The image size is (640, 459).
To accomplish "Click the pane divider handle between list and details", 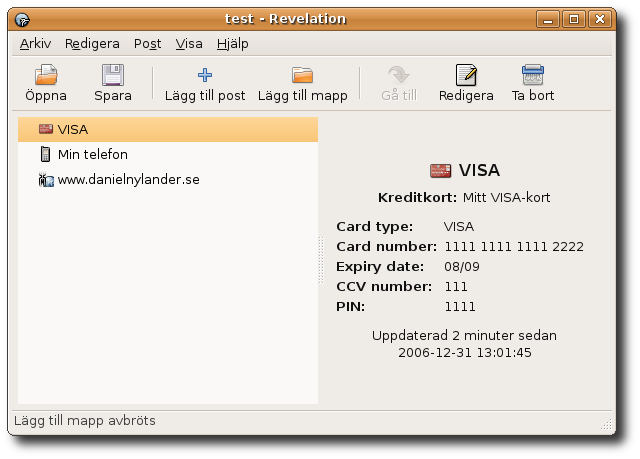I will tap(321, 260).
